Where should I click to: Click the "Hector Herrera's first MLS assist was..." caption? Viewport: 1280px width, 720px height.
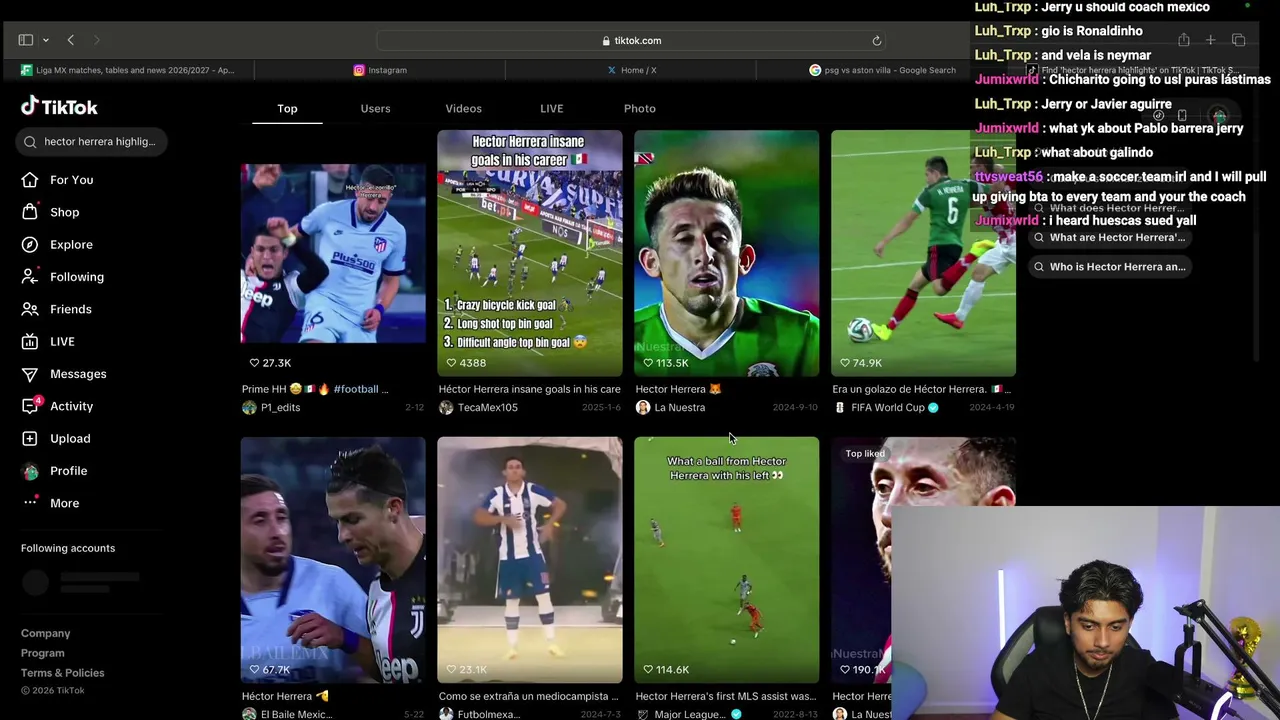726,696
